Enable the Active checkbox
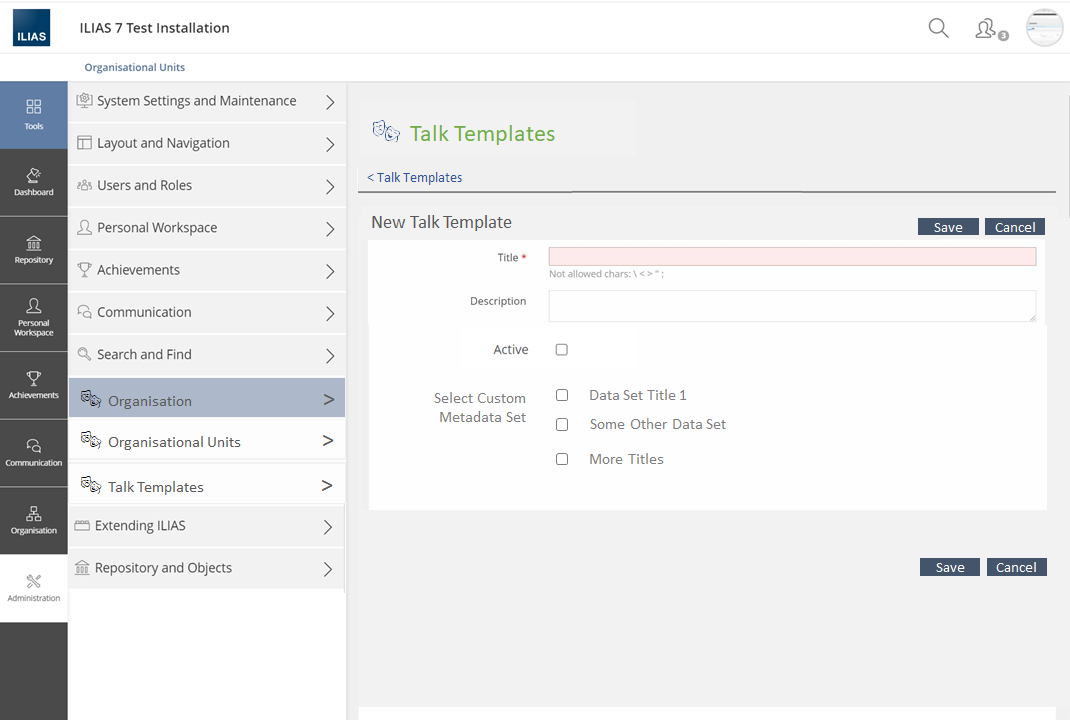Image resolution: width=1070 pixels, height=720 pixels. (x=562, y=350)
